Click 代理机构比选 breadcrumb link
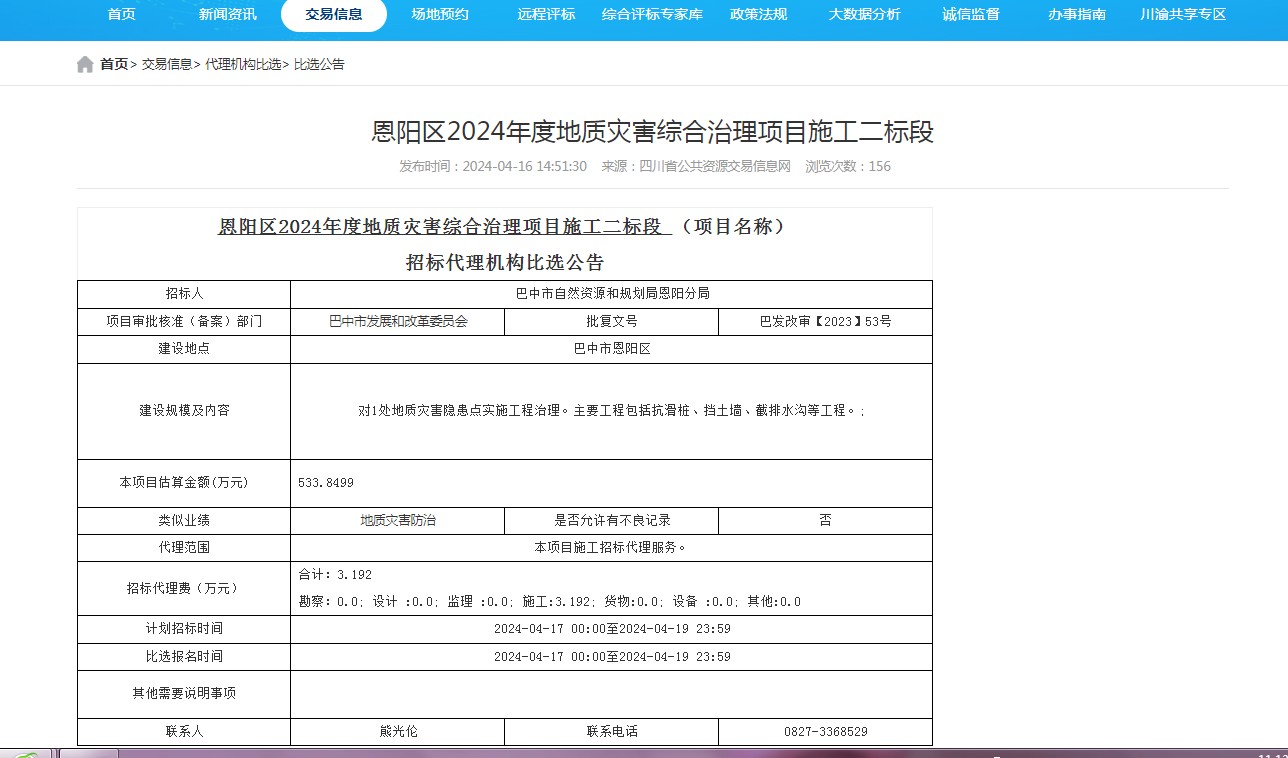This screenshot has width=1288, height=758. point(243,65)
